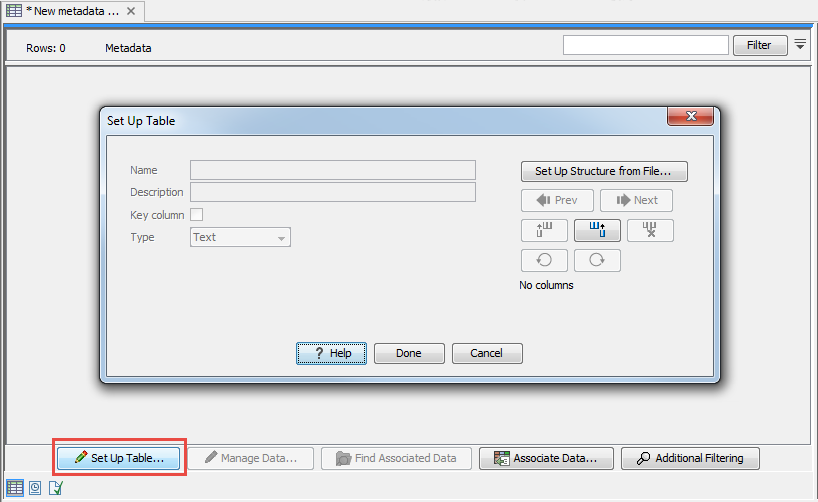818x502 pixels.
Task: Click the delete column icon button
Action: tap(650, 231)
